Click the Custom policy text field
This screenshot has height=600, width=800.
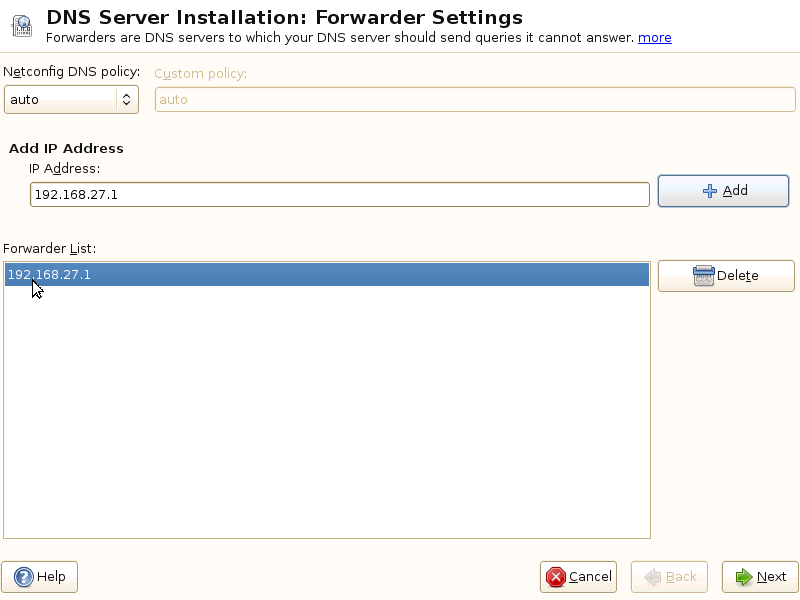click(475, 99)
